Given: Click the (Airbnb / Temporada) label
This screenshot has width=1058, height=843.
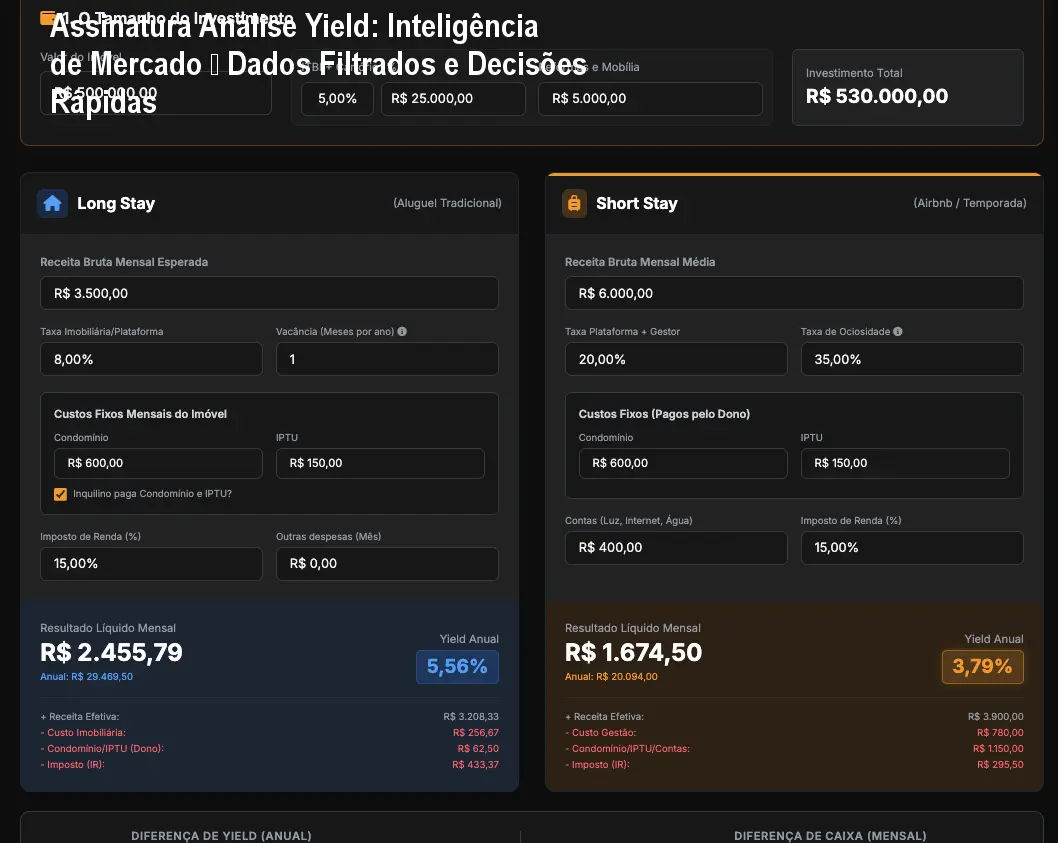Looking at the screenshot, I should click(970, 203).
